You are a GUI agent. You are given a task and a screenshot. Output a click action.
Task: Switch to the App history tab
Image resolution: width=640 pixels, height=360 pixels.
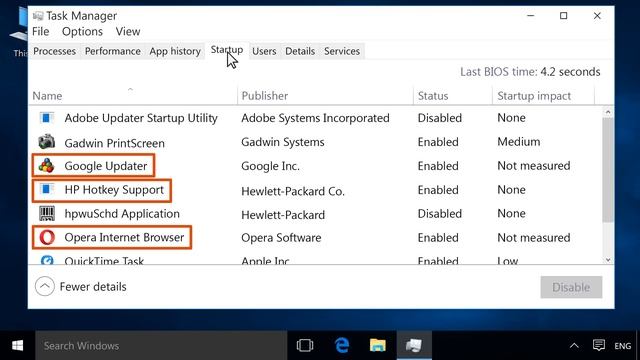[175, 51]
